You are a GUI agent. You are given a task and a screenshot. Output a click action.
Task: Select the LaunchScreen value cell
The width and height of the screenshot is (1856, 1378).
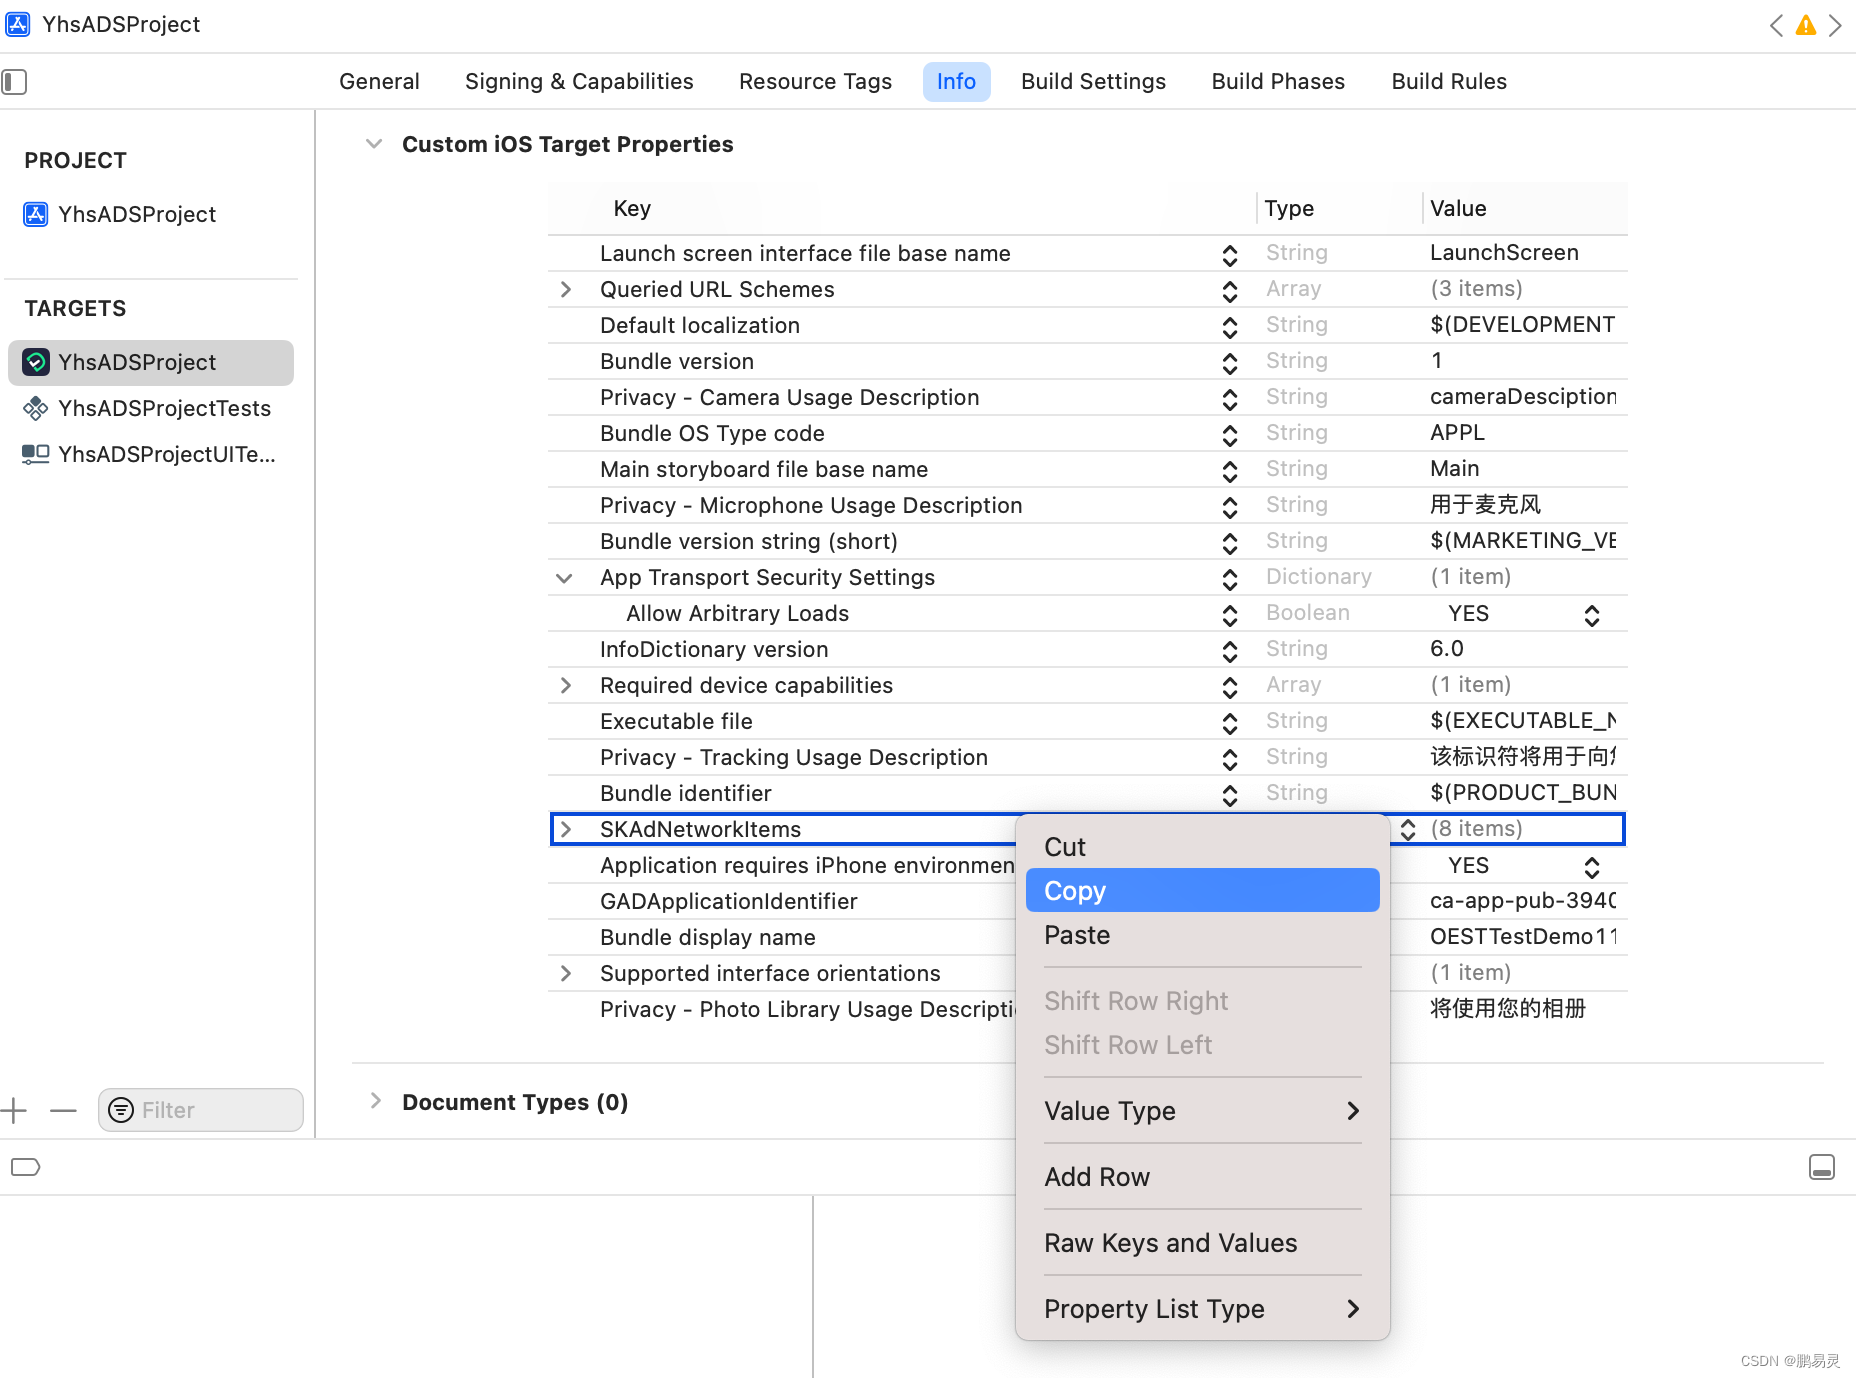click(1504, 253)
